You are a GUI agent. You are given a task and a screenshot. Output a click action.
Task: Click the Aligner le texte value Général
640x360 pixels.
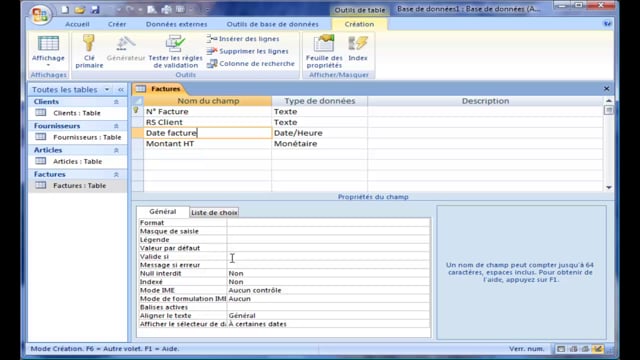(x=329, y=316)
